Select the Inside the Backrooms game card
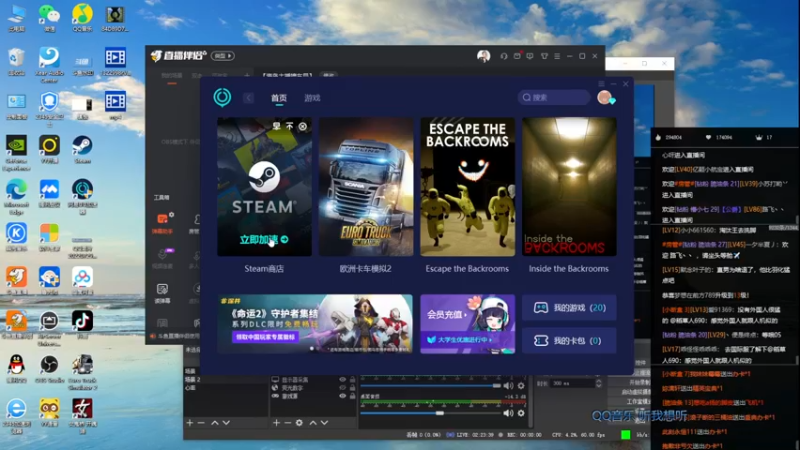 (569, 187)
